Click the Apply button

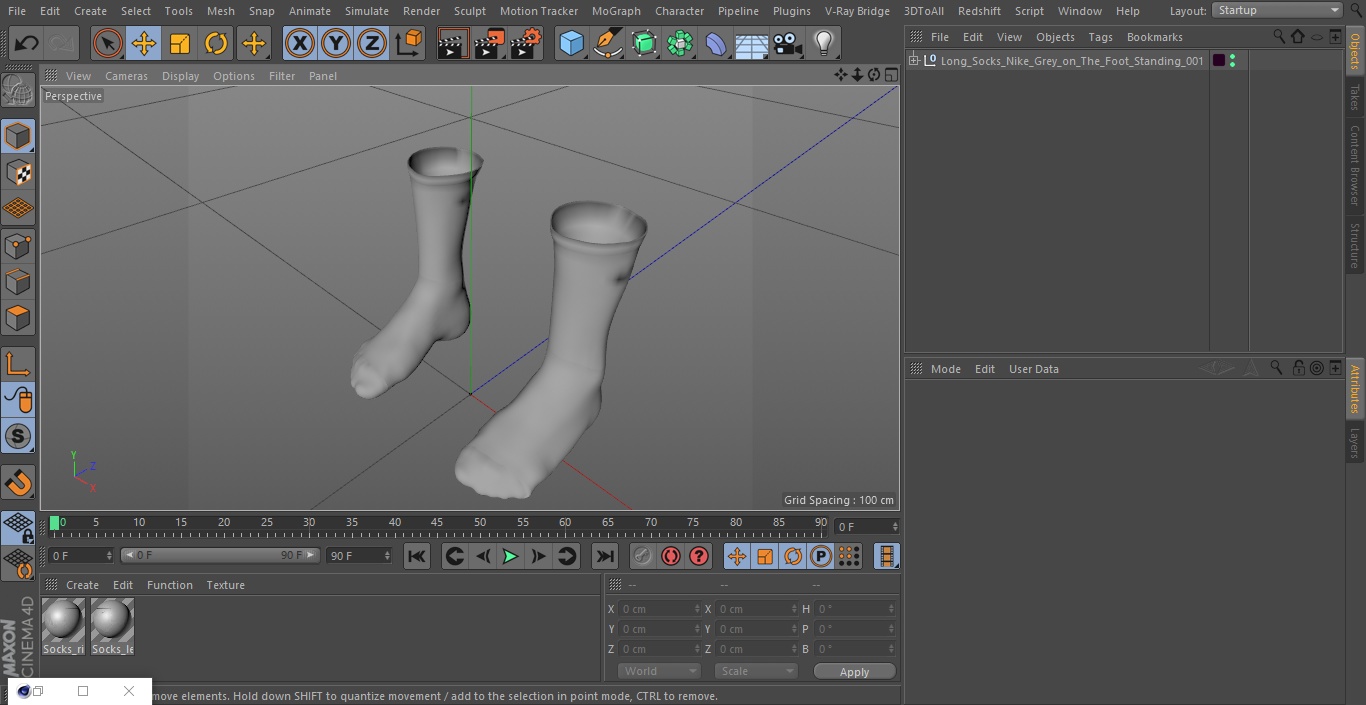pos(854,672)
